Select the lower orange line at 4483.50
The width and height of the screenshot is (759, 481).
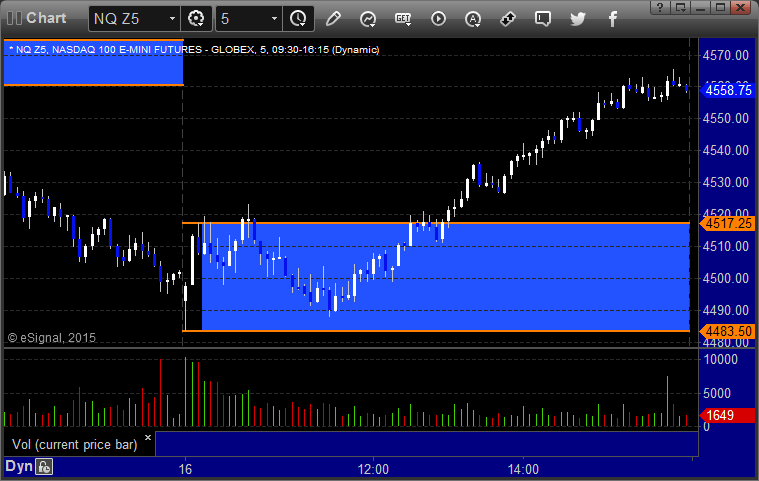(436, 331)
